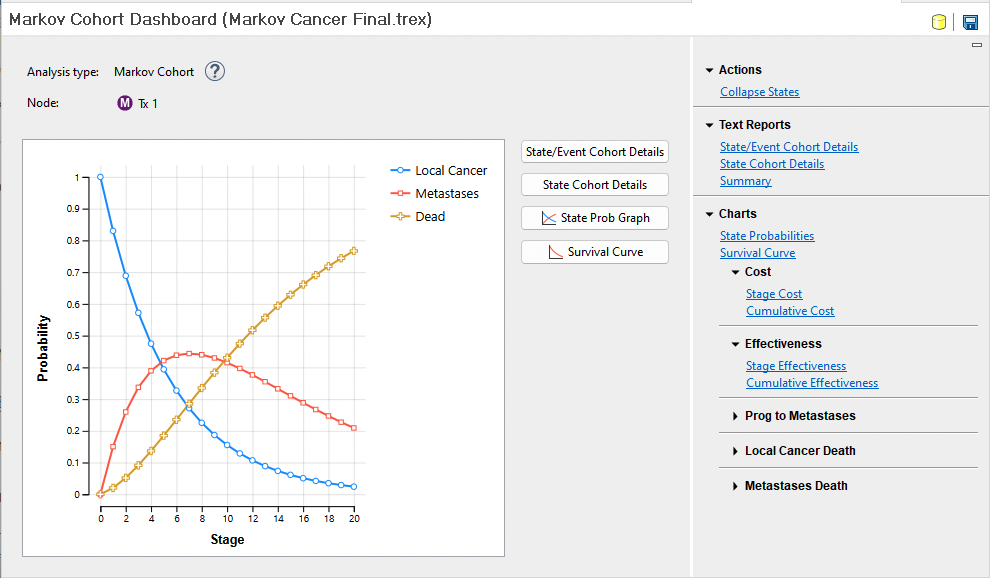The width and height of the screenshot is (990, 578).
Task: Save the dashboard using the disk icon
Action: 970,21
